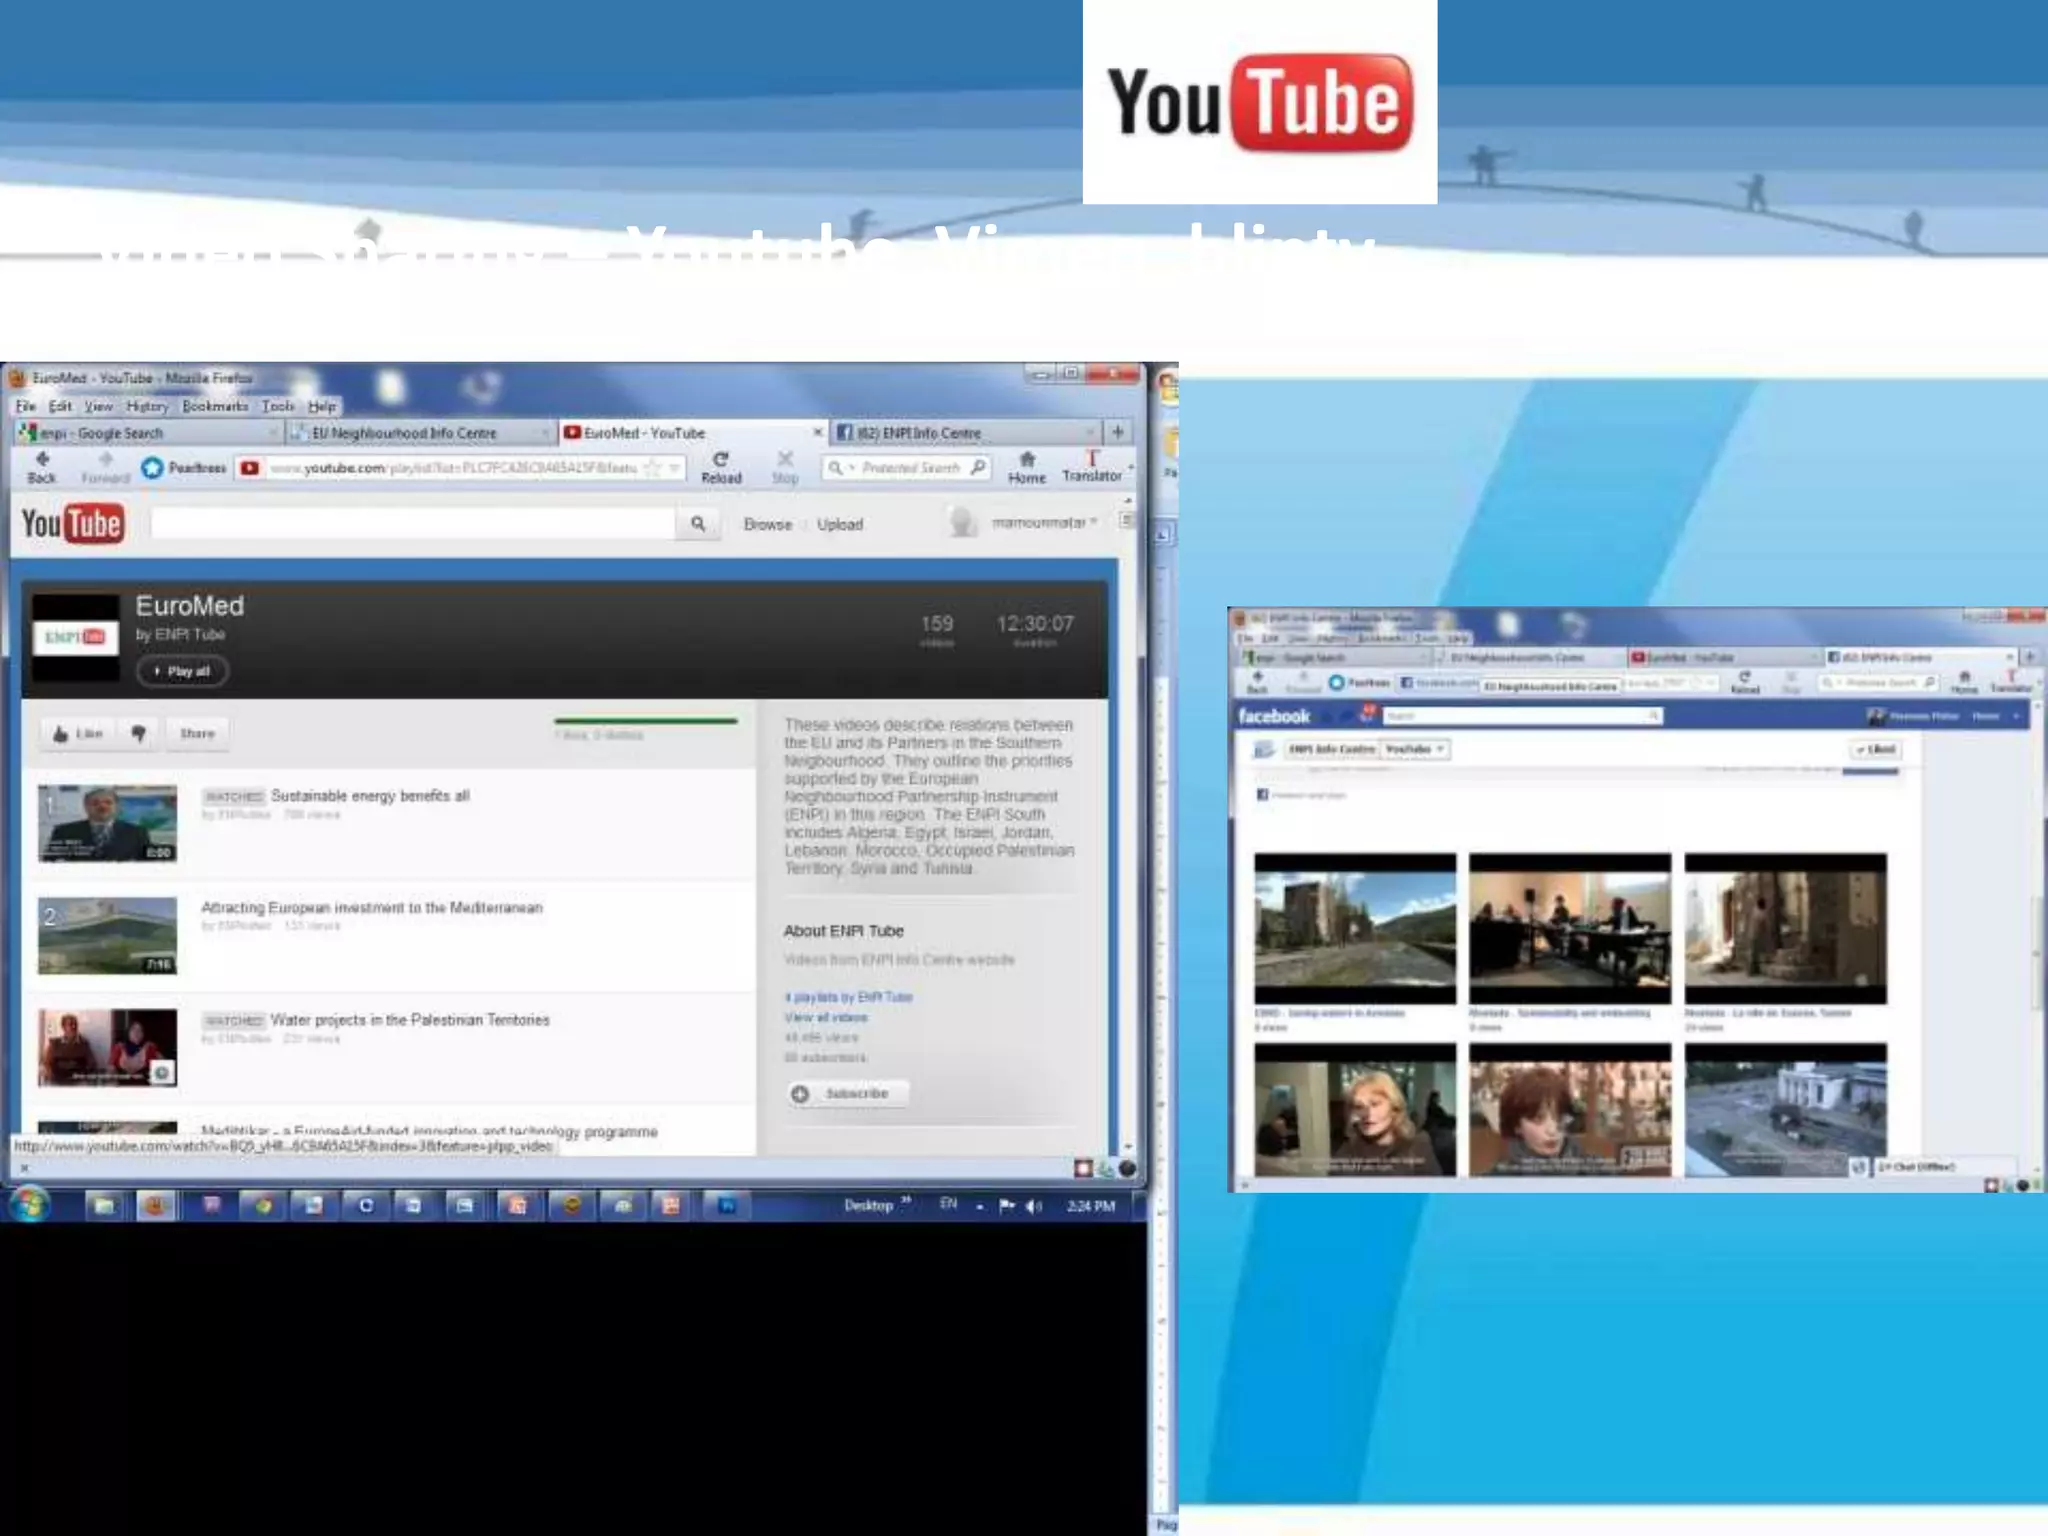The height and width of the screenshot is (1536, 2048).
Task: Switch to ENPI Info Centre Facebook tab
Action: pyautogui.click(x=965, y=432)
